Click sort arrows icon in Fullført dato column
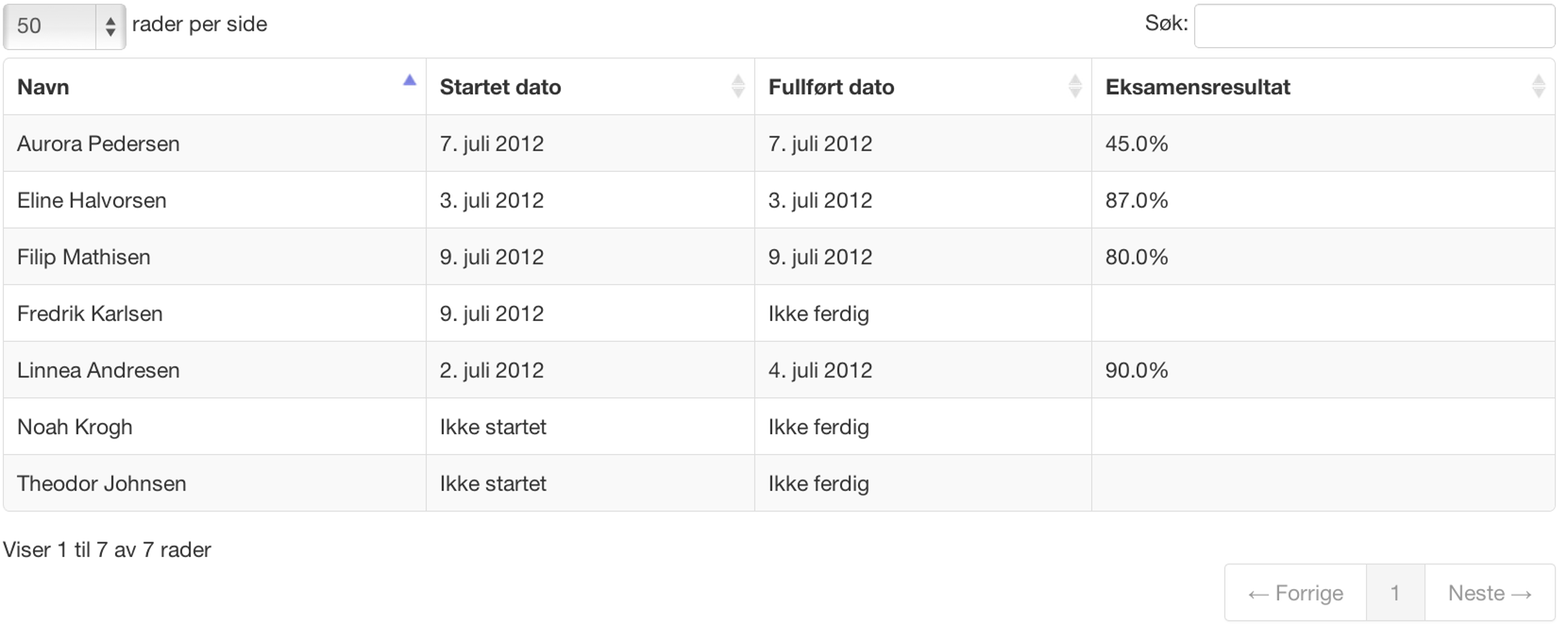The height and width of the screenshot is (624, 1560). [x=1075, y=87]
